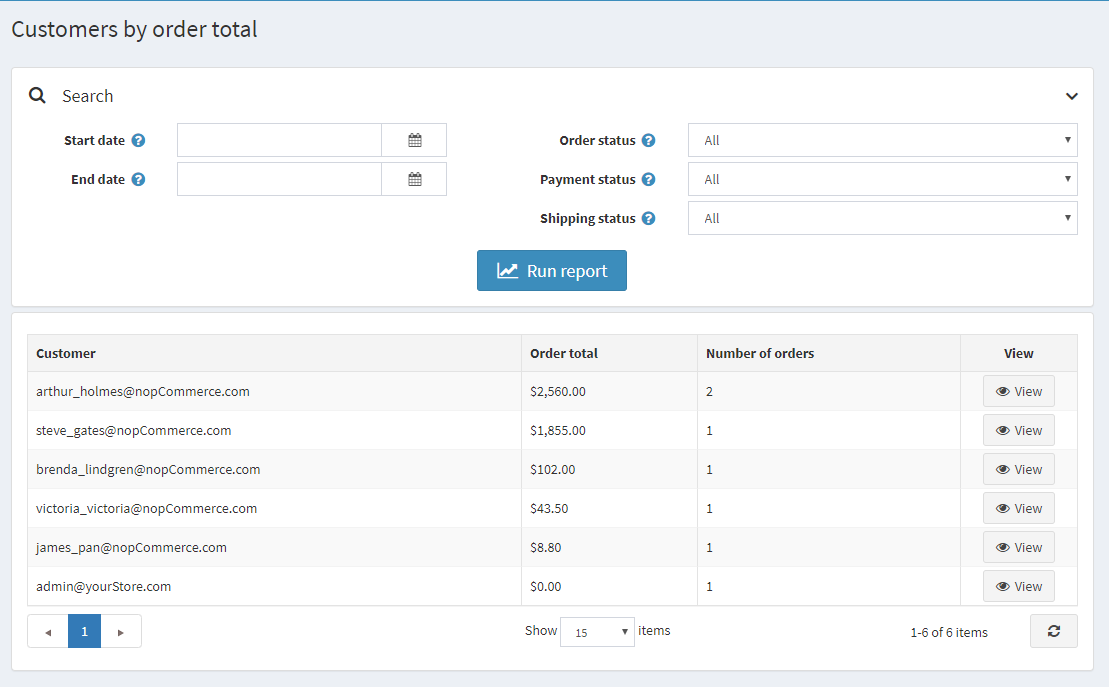Click the End date help icon
The height and width of the screenshot is (687, 1109).
[139, 180]
